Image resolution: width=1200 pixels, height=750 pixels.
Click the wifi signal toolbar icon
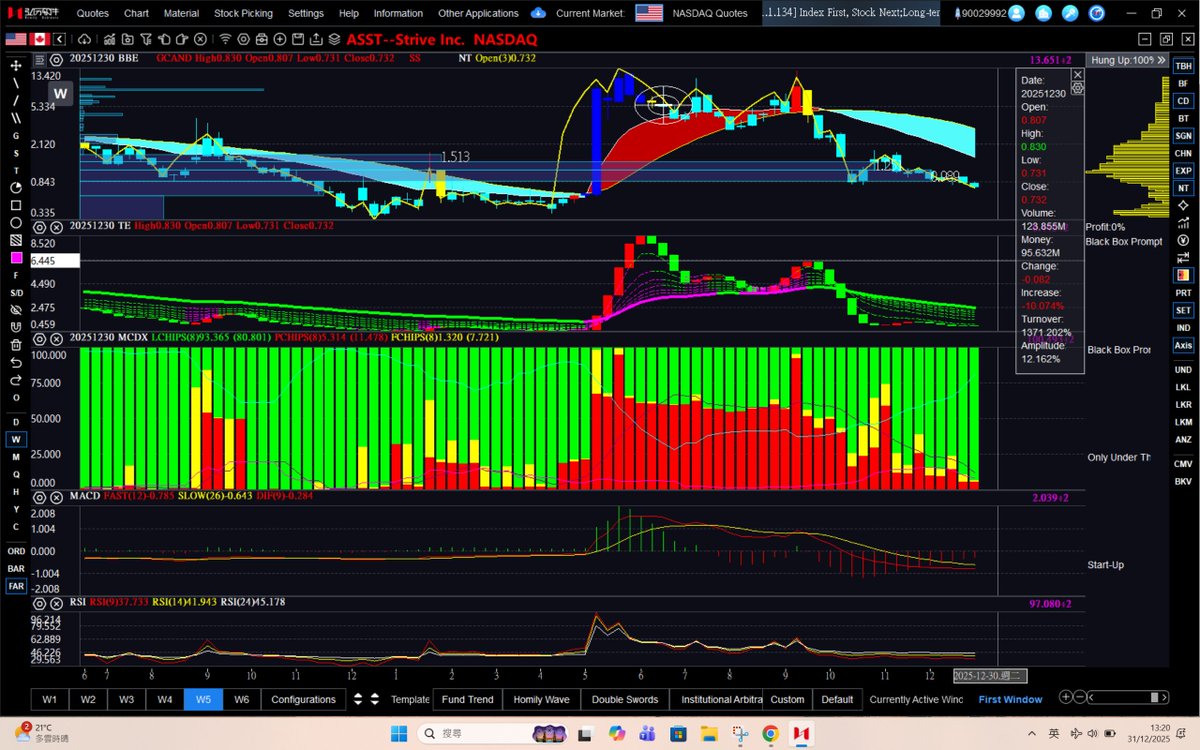click(x=225, y=38)
